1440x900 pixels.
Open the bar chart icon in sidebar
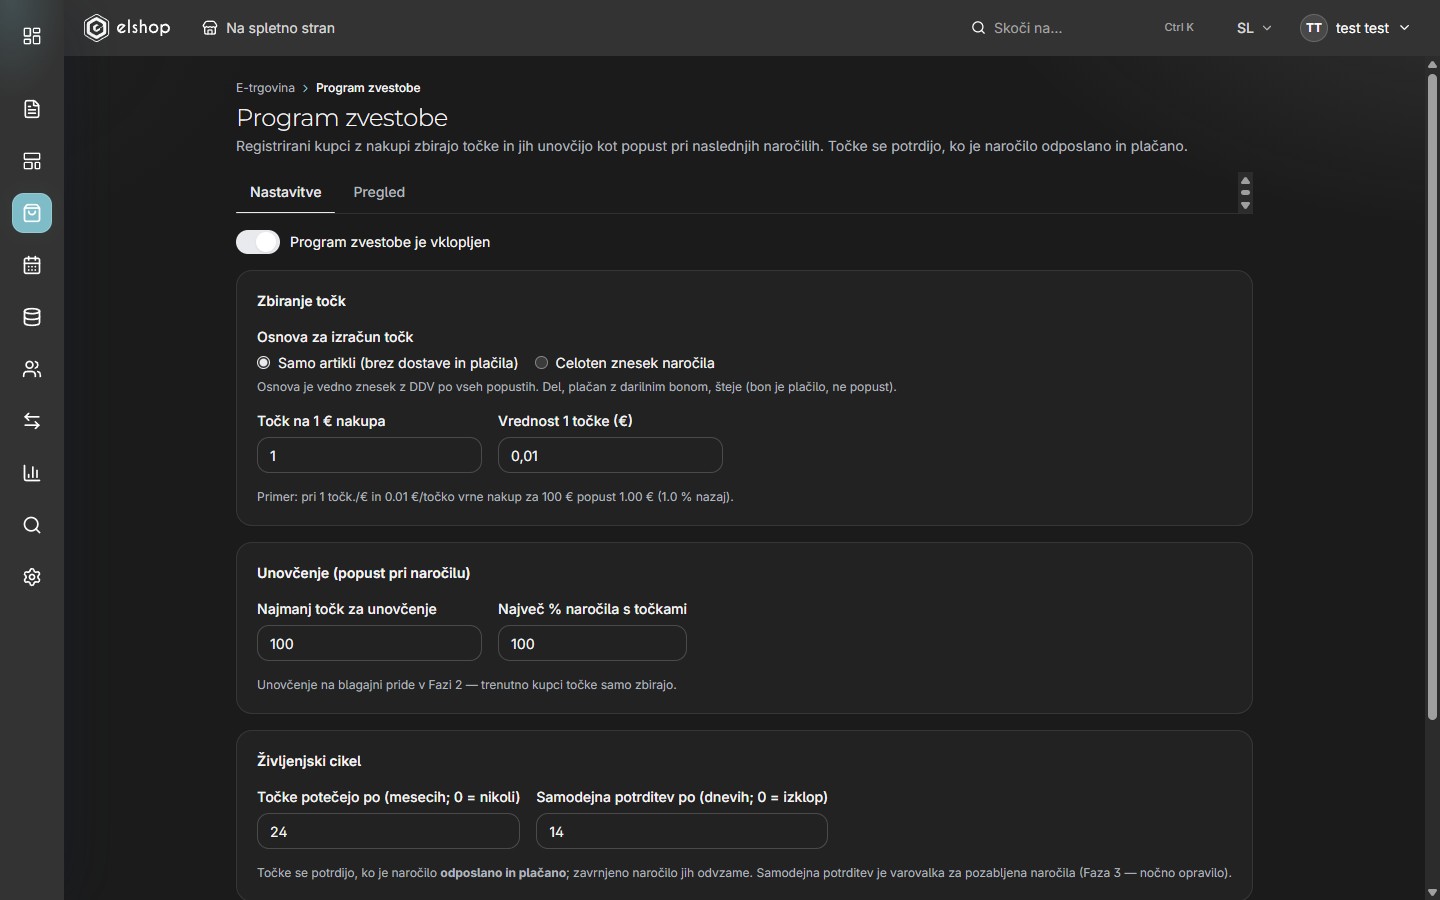click(x=32, y=473)
